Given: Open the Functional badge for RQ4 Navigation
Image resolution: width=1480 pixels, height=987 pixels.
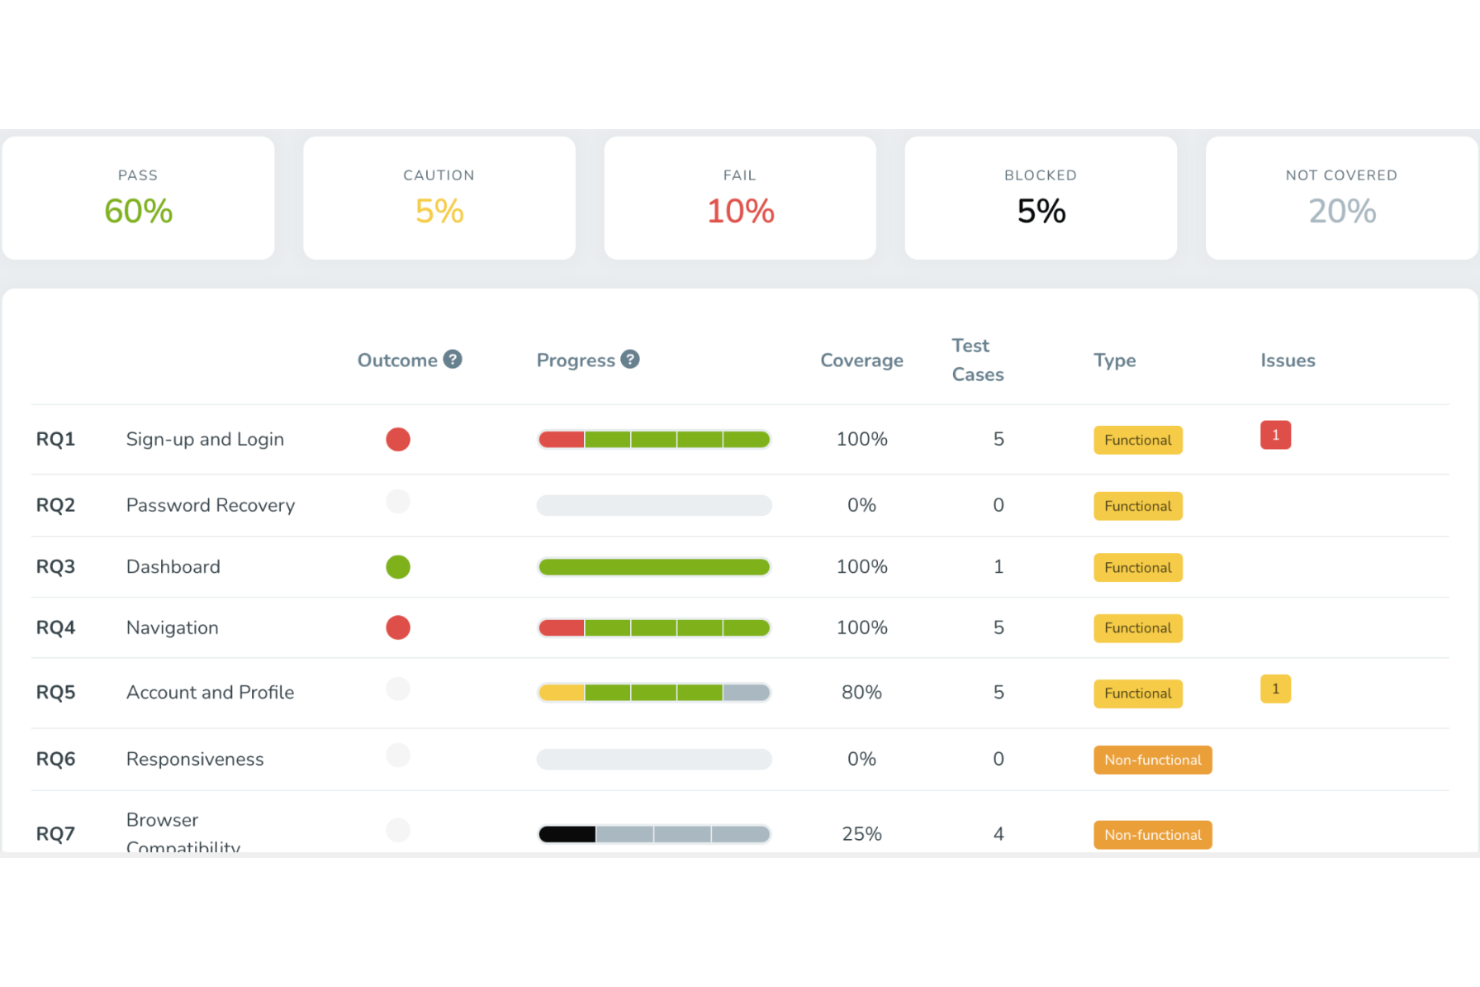Looking at the screenshot, I should (x=1137, y=628).
